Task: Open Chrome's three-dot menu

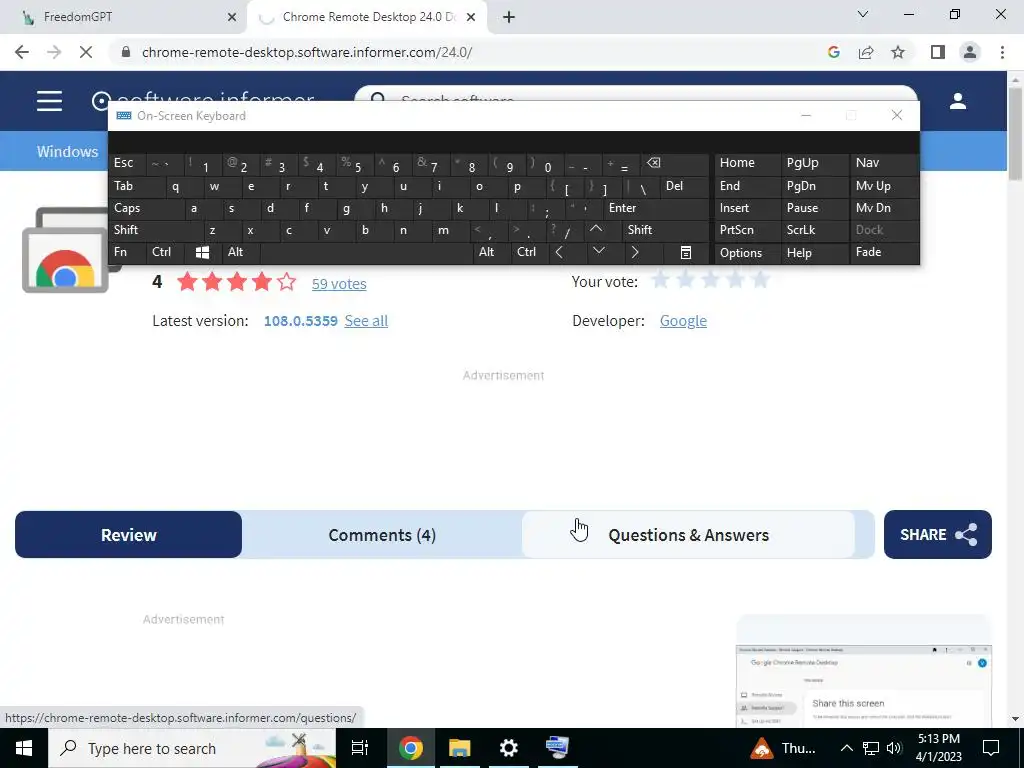Action: click(x=1002, y=52)
